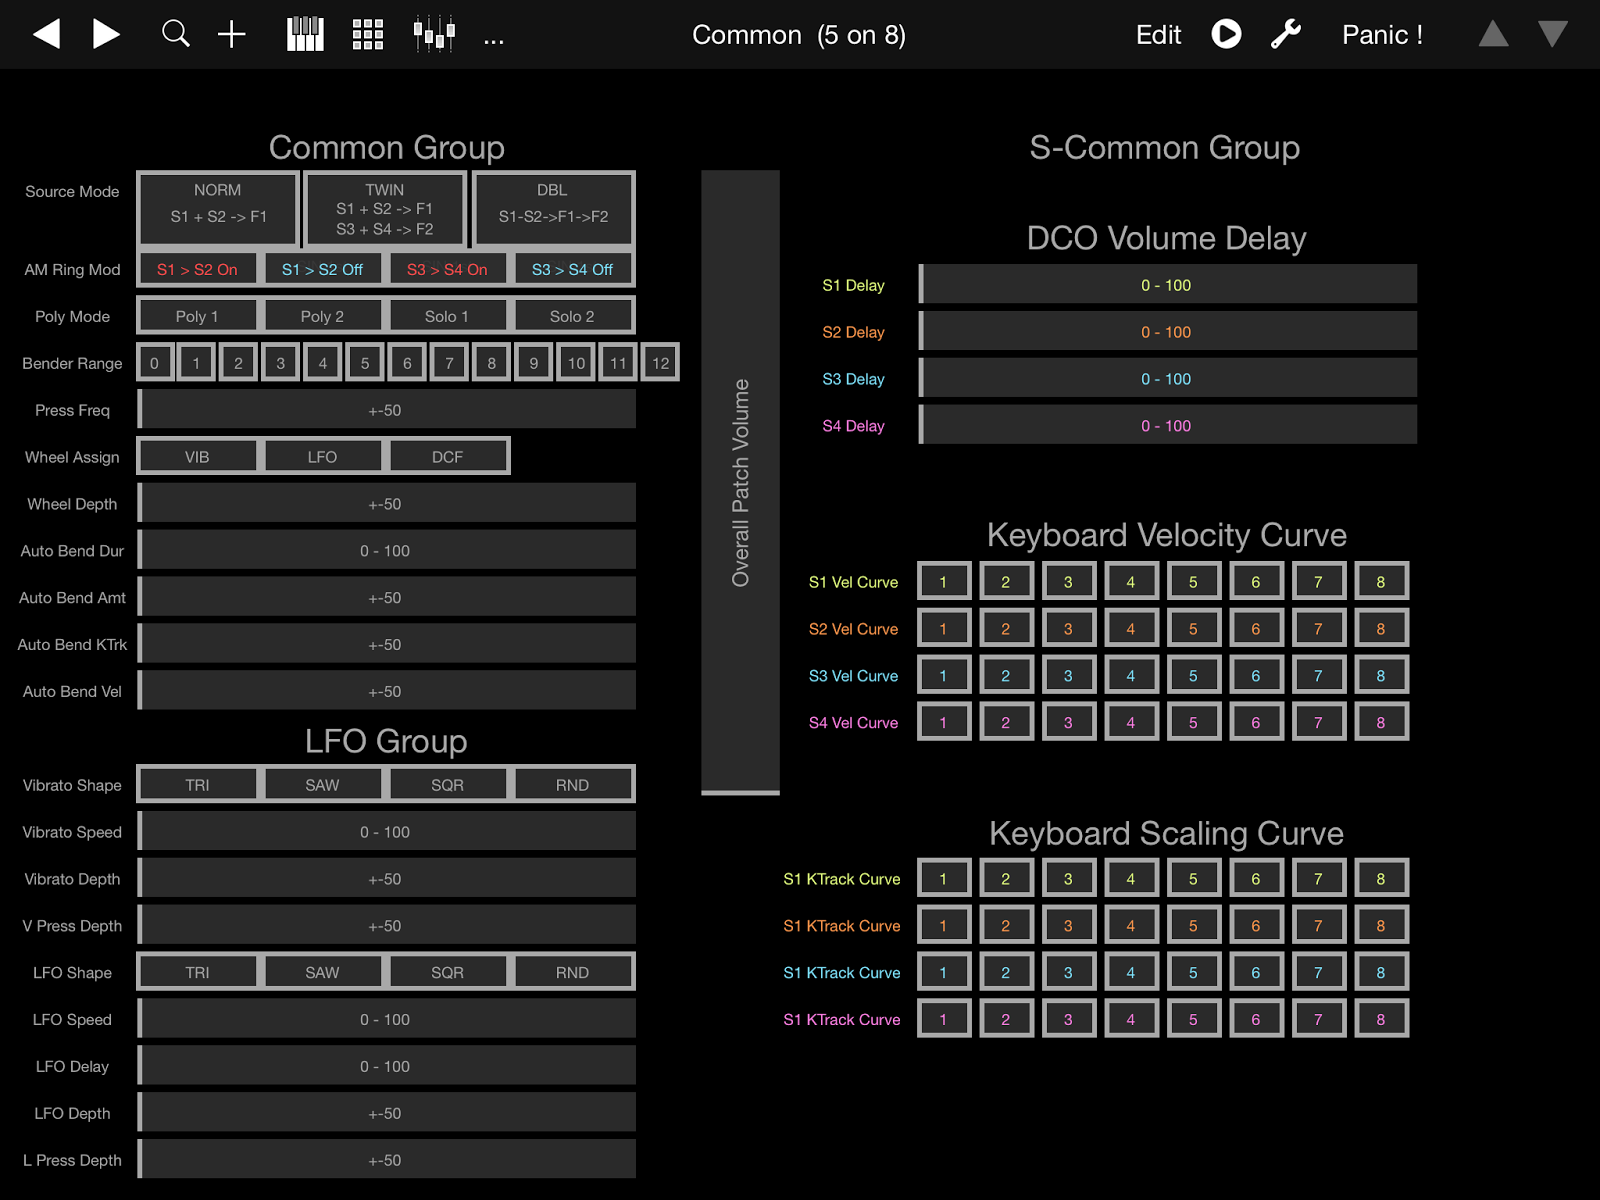Open the piano keyboard view
The height and width of the screenshot is (1200, 1600).
click(305, 35)
